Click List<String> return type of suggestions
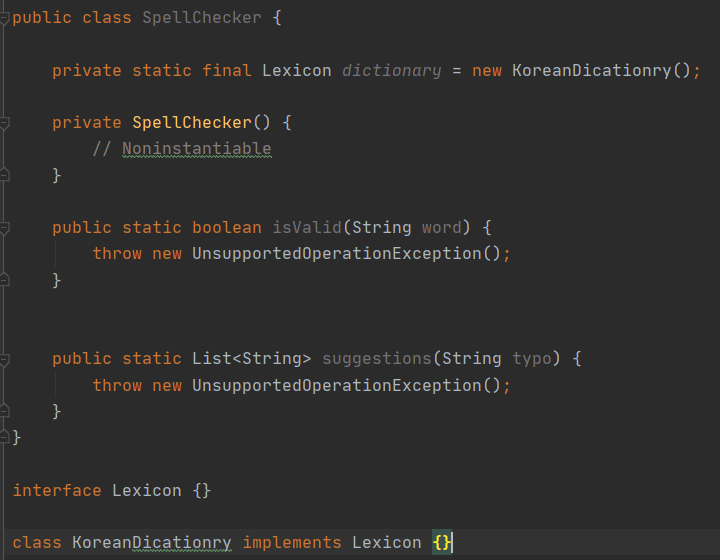The height and width of the screenshot is (560, 720). click(252, 358)
